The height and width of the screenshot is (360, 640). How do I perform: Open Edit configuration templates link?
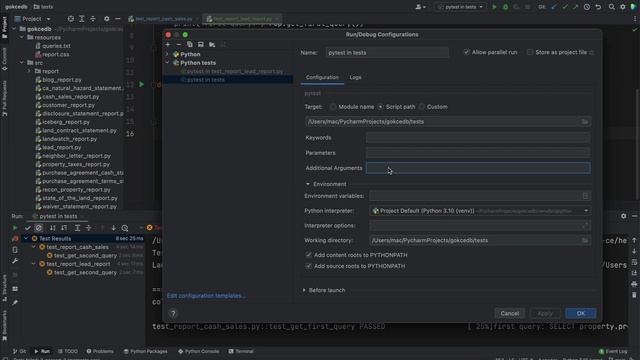pyautogui.click(x=206, y=296)
